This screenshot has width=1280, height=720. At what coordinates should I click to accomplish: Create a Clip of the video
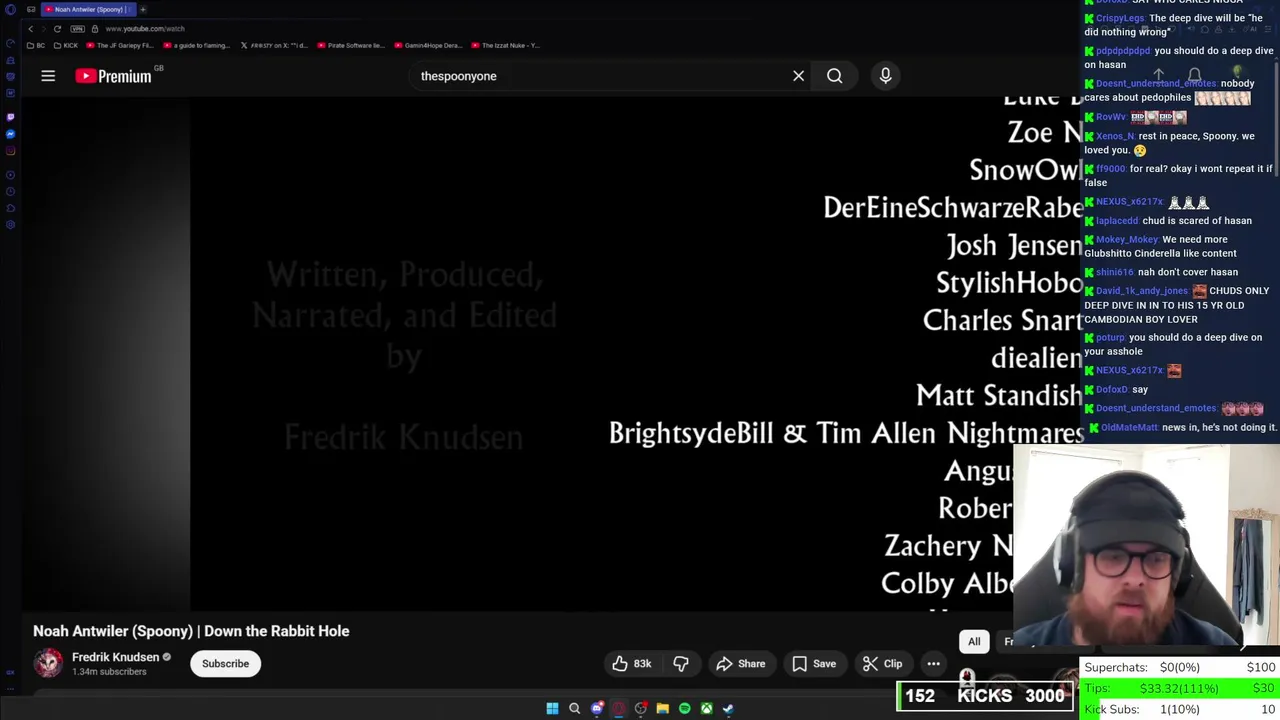pyautogui.click(x=883, y=664)
